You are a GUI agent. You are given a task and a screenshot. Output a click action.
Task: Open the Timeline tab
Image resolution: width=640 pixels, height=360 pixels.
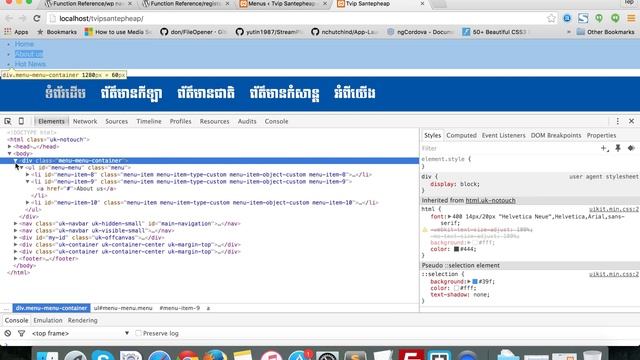point(149,121)
